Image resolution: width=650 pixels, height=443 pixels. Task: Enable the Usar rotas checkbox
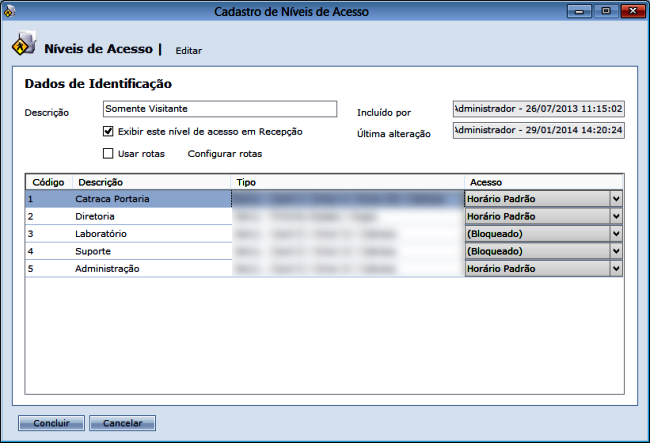pyautogui.click(x=109, y=154)
